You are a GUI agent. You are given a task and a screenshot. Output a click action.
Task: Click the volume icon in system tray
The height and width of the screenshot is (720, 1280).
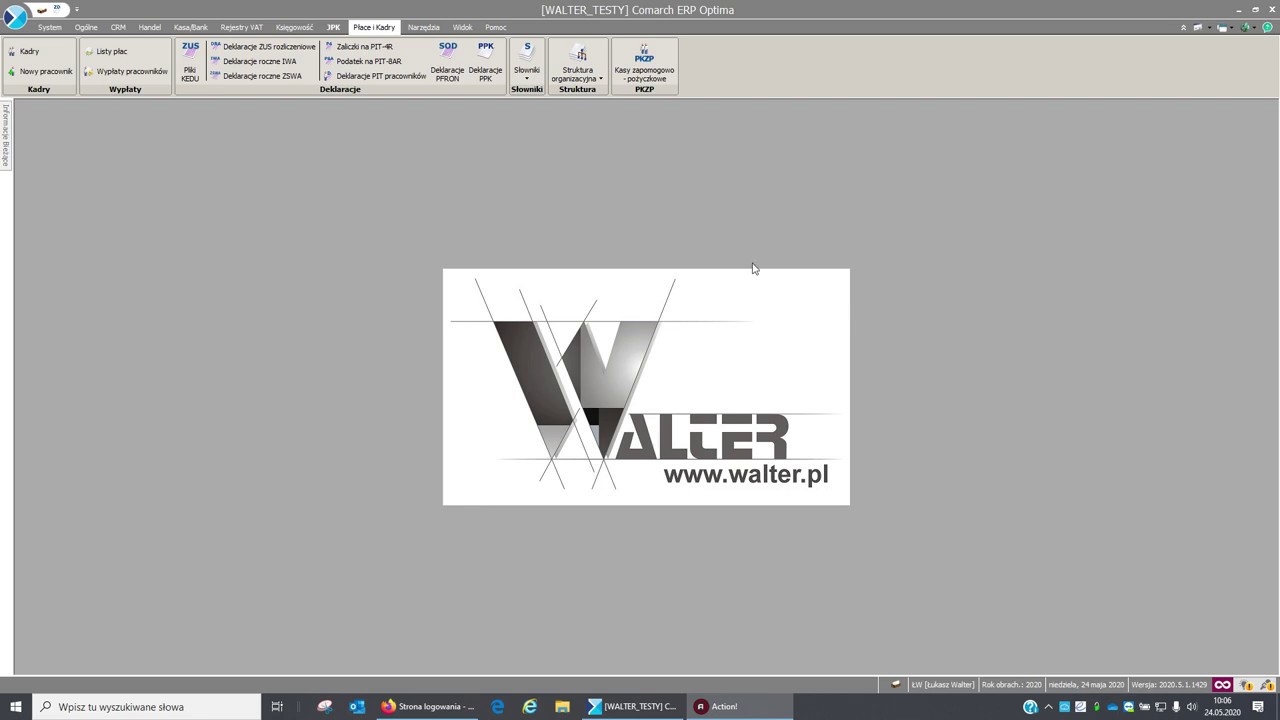(x=1192, y=707)
